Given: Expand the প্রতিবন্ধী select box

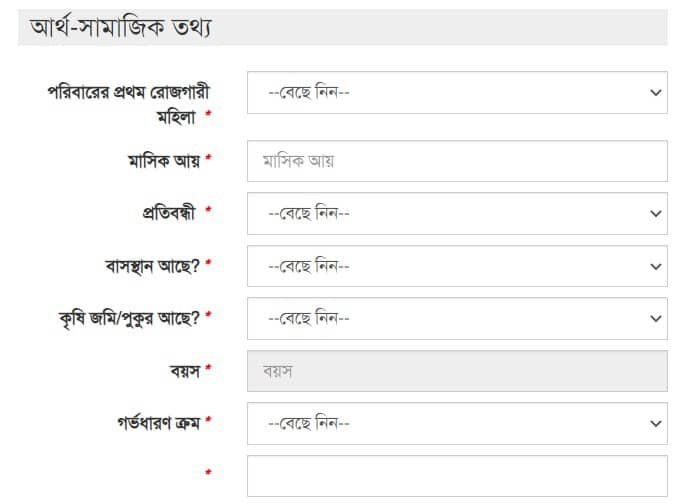Looking at the screenshot, I should 456,214.
